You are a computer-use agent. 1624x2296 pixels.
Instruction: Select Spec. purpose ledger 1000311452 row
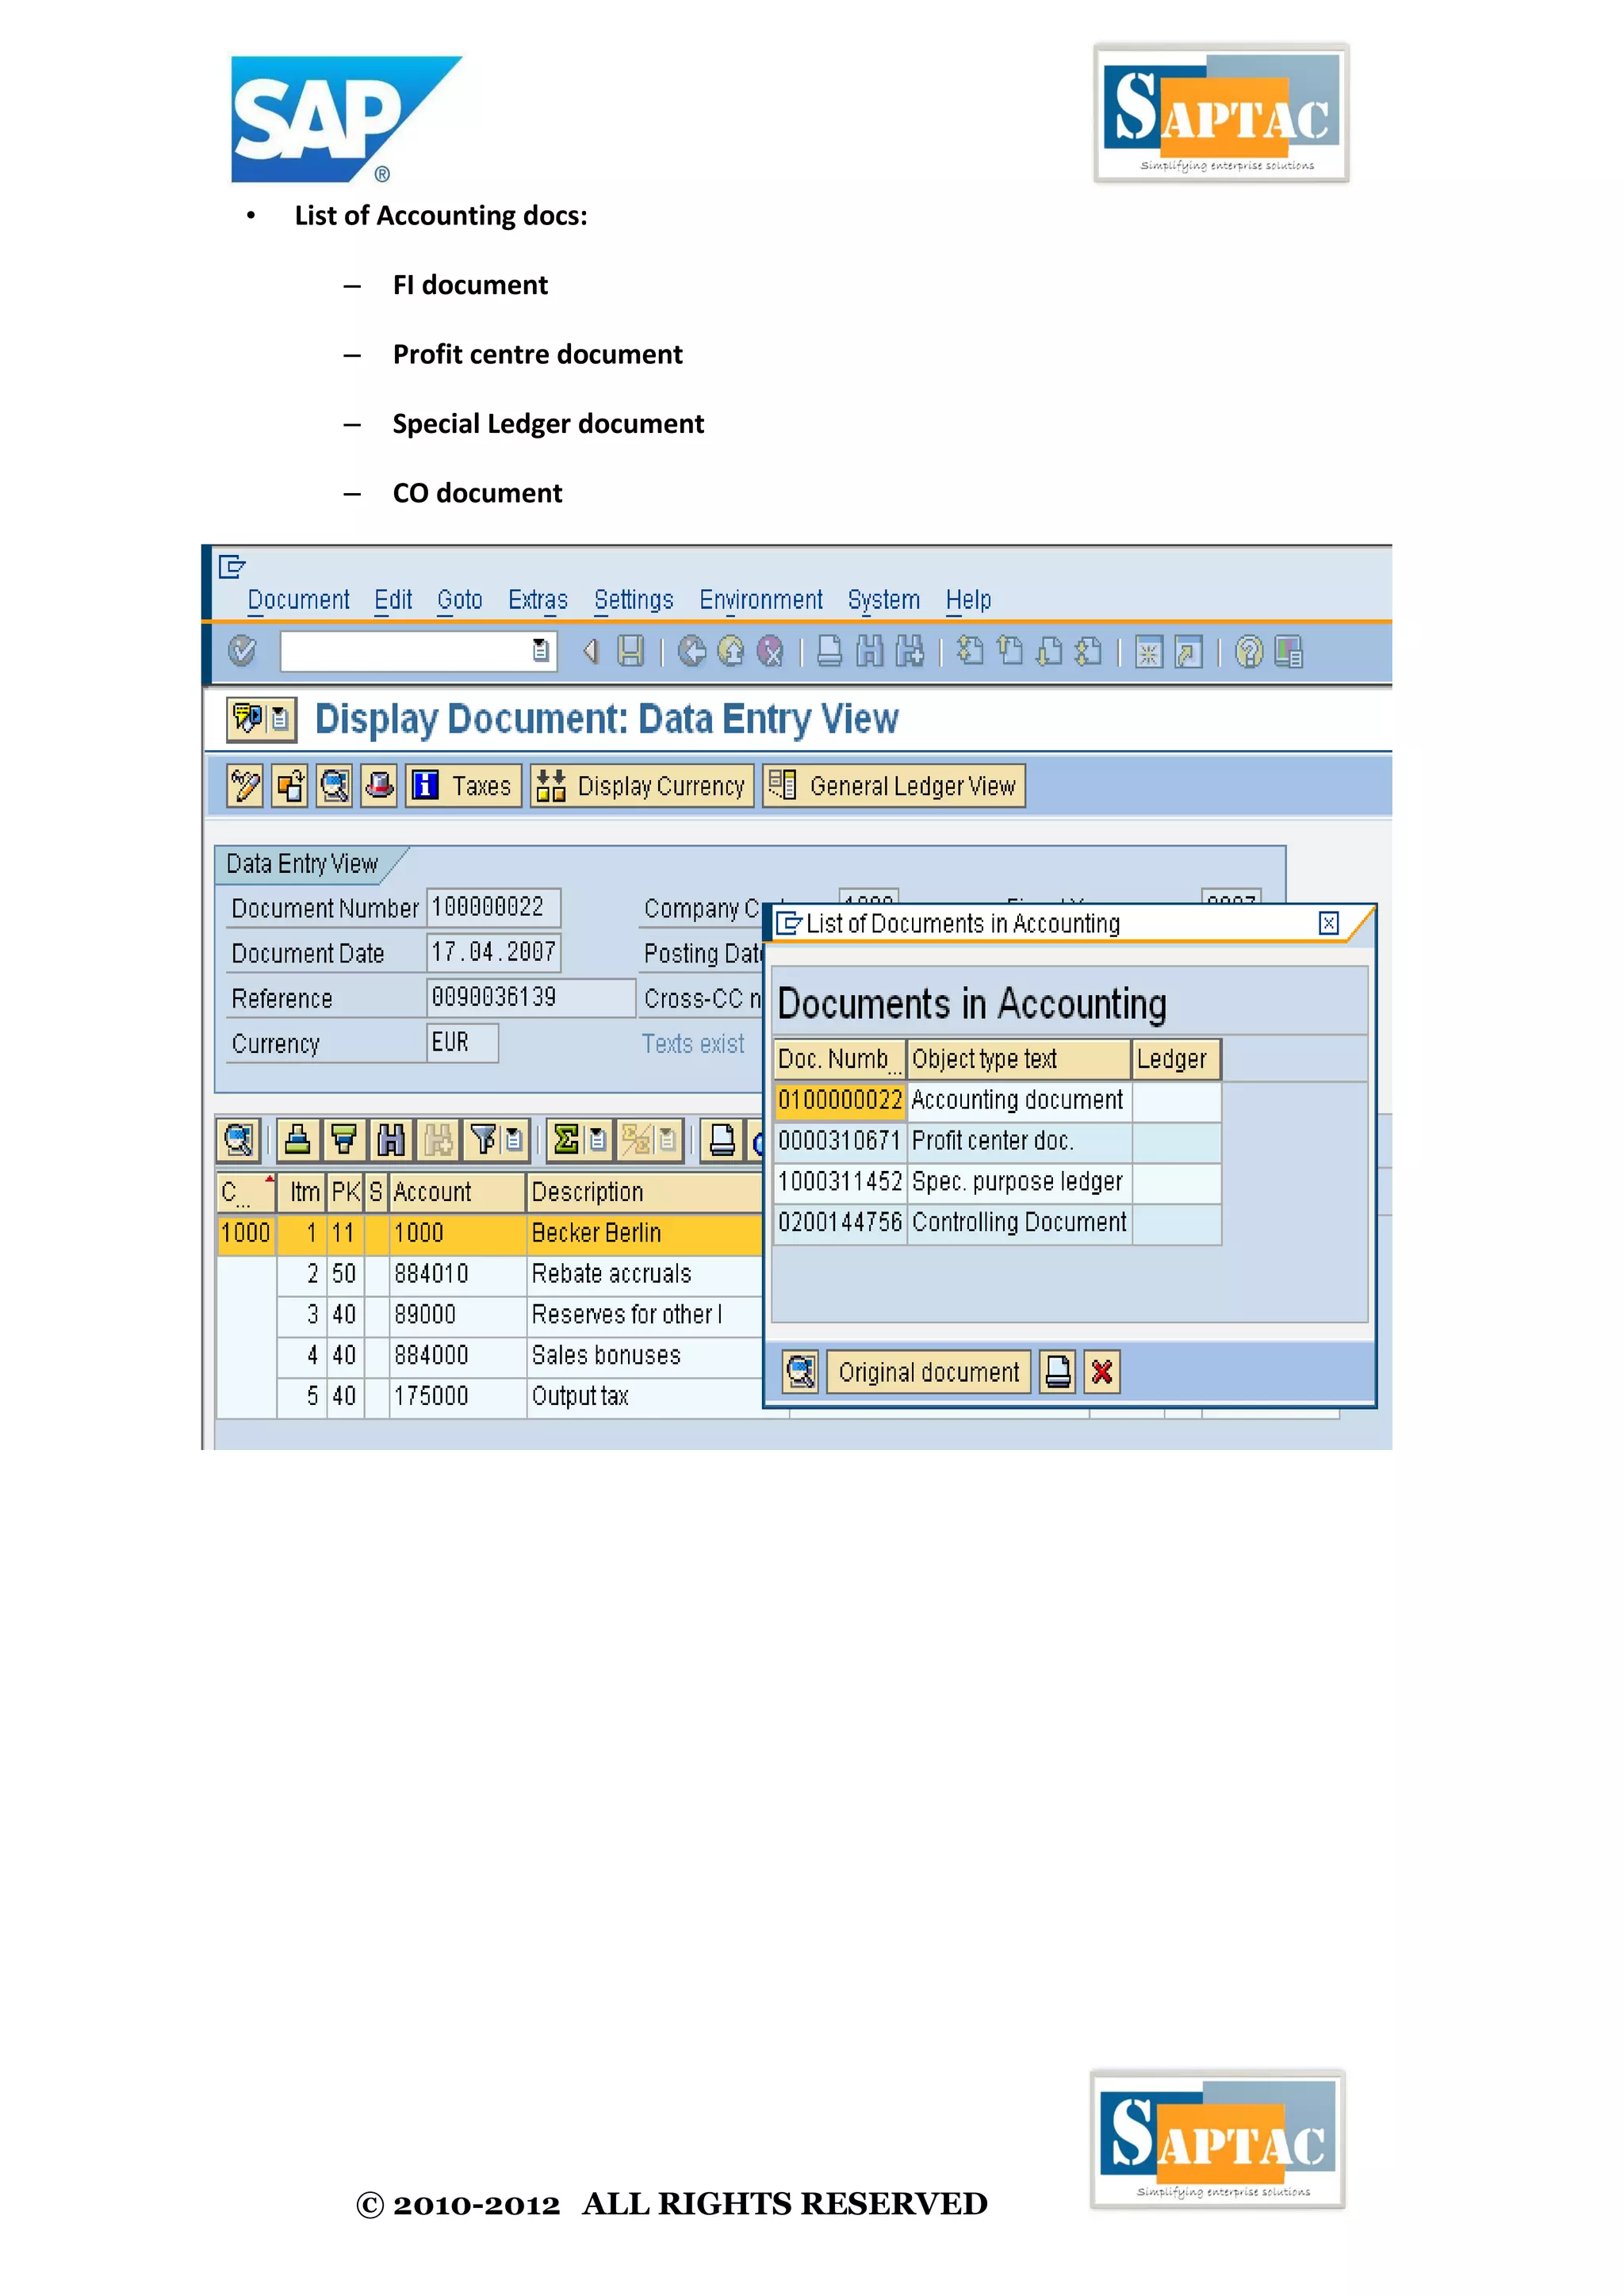[998, 1182]
